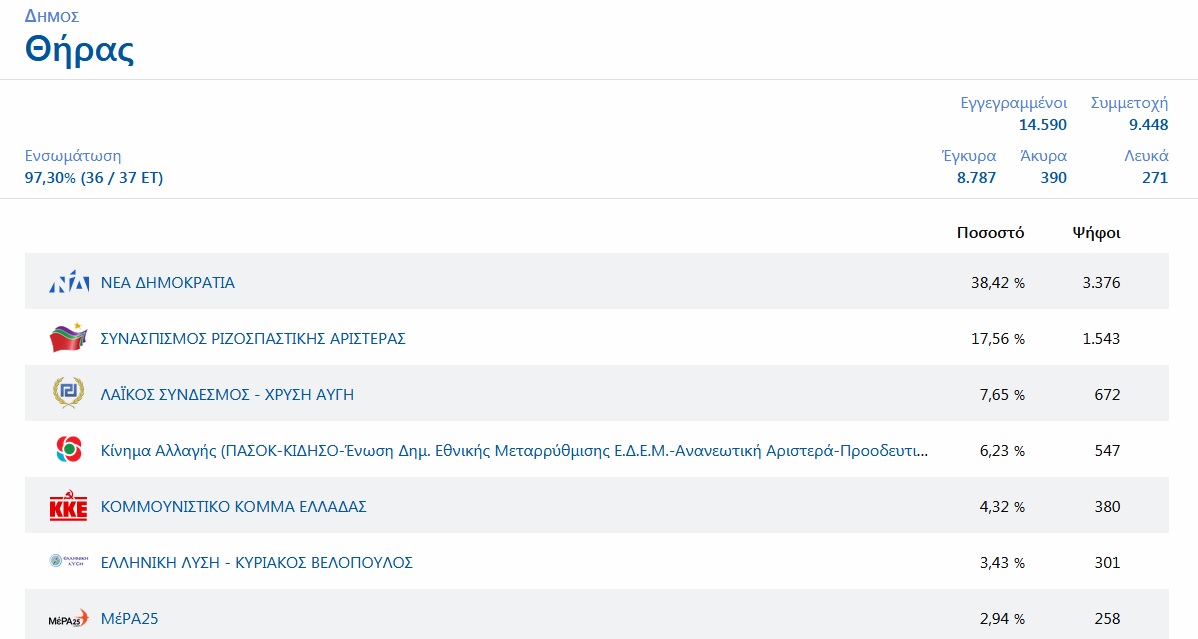Click the ΣΥΡΙΖΑ flag logo icon
The width and height of the screenshot is (1198, 639).
pyautogui.click(x=69, y=338)
